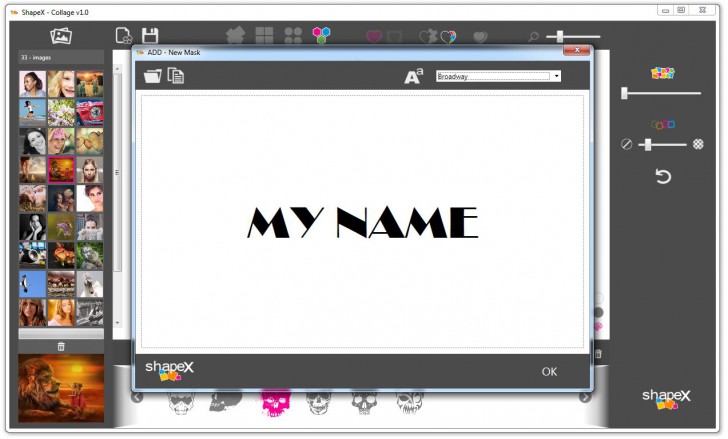728x439 pixels.
Task: Select the purple flower thumbnail
Action: click(x=61, y=227)
